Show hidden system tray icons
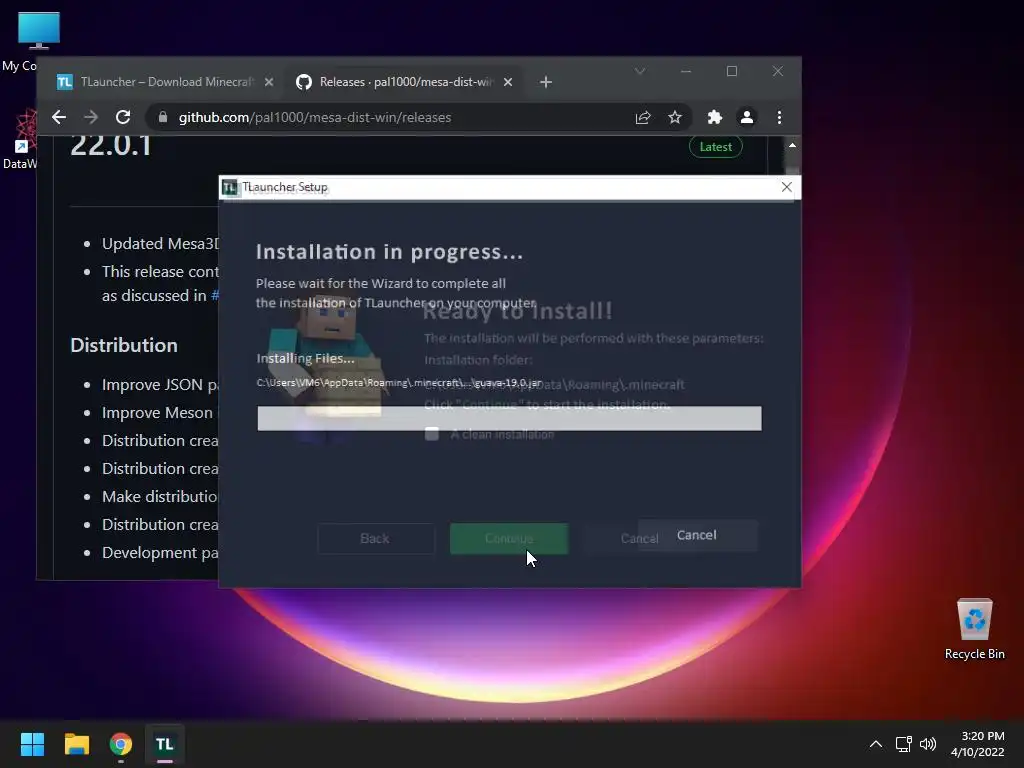This screenshot has height=768, width=1024. [x=876, y=744]
